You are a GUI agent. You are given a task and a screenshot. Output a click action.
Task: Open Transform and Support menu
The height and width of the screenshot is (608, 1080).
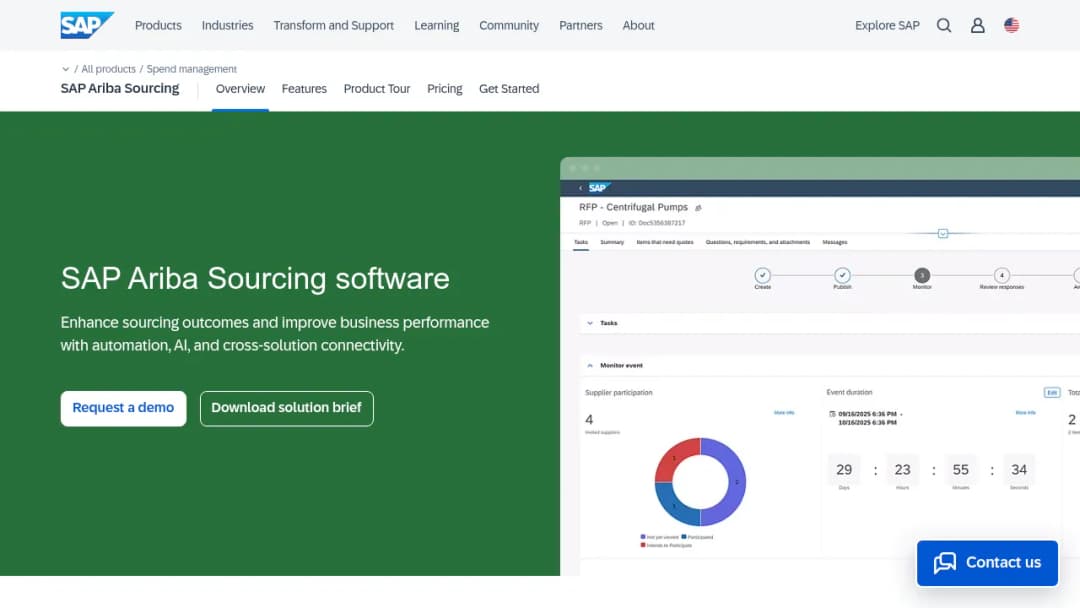pyautogui.click(x=333, y=25)
